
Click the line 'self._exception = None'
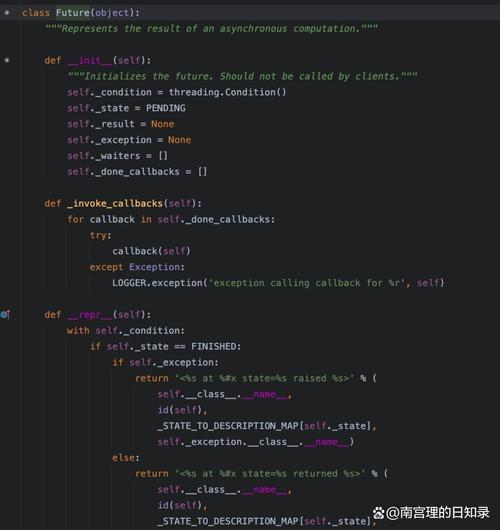(129, 140)
